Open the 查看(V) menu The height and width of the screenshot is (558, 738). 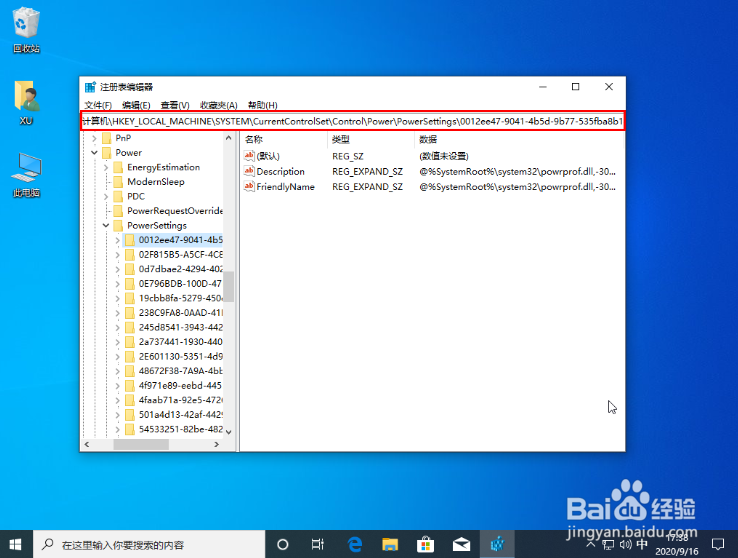tap(175, 105)
